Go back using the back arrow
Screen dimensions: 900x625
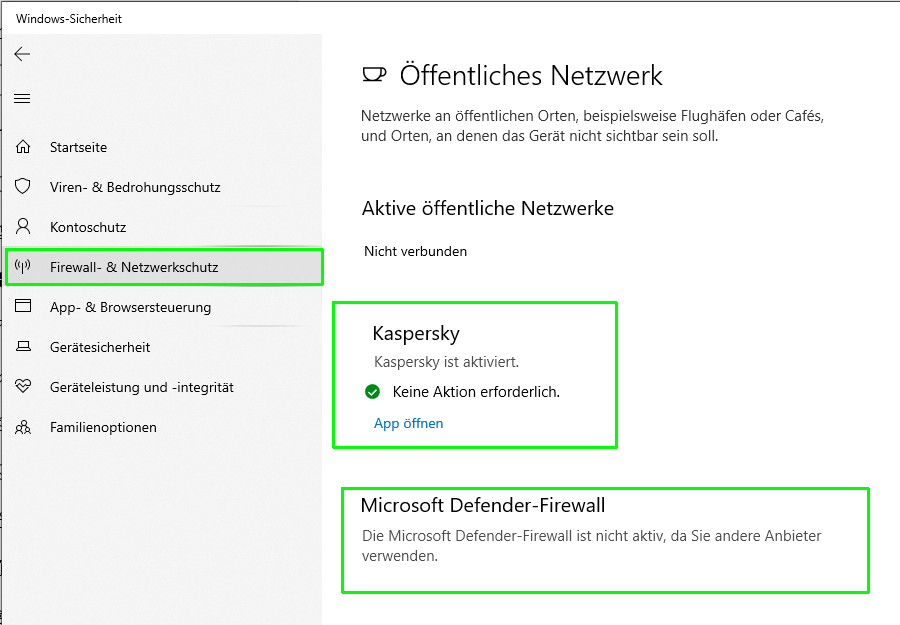pos(22,54)
